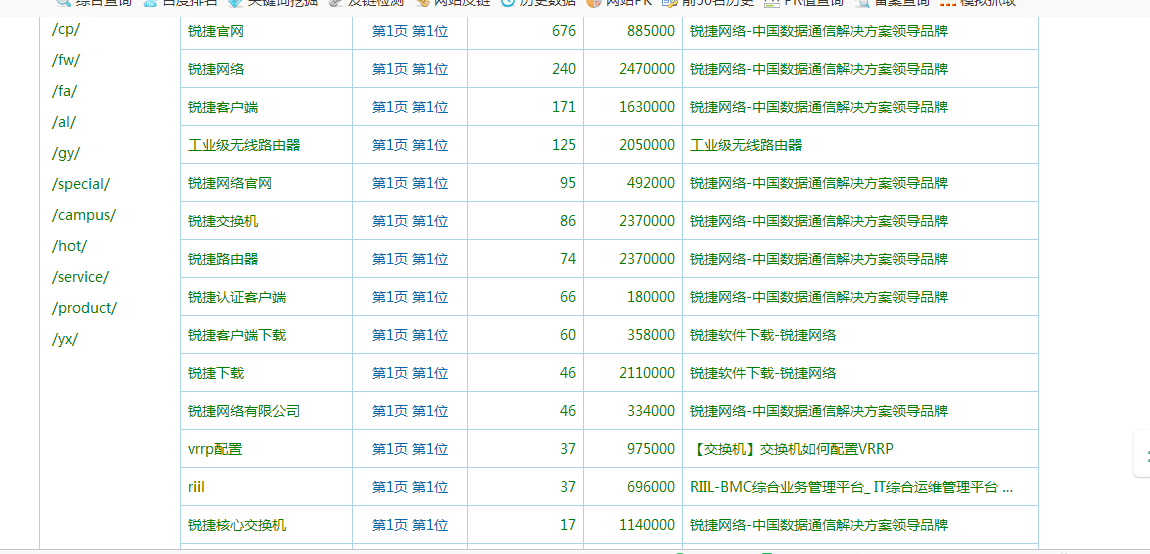Select keyword 锐捷交换机
Viewport: 1150px width, 554px height.
tap(223, 221)
